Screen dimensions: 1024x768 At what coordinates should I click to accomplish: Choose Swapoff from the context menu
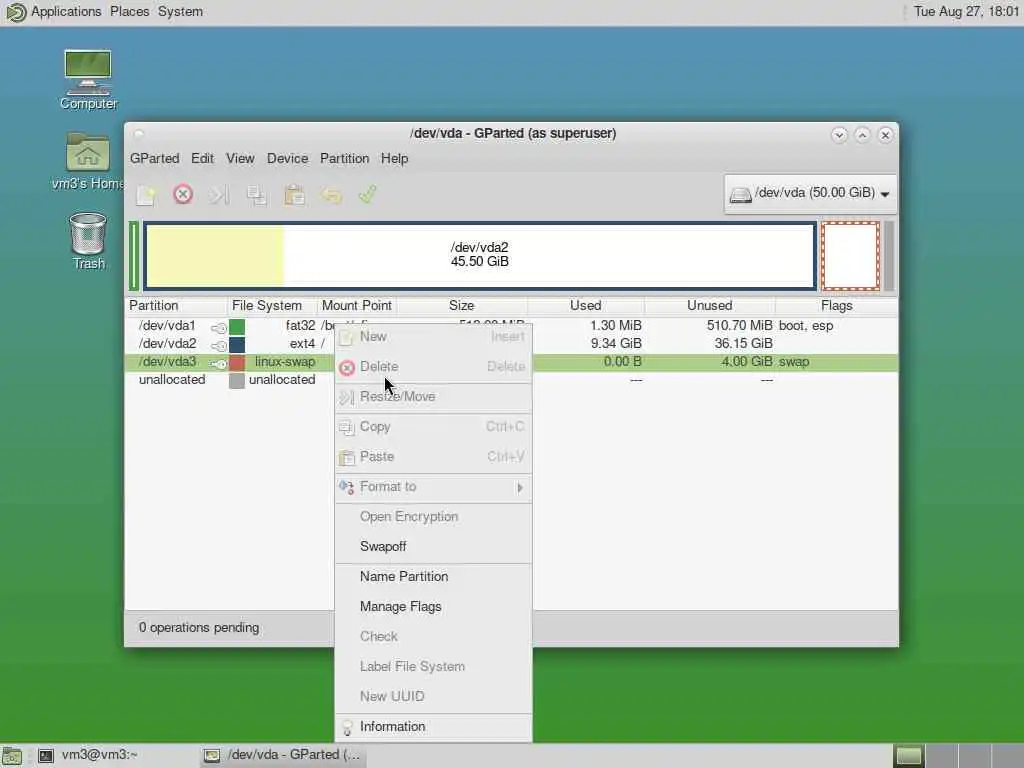[x=434, y=547]
